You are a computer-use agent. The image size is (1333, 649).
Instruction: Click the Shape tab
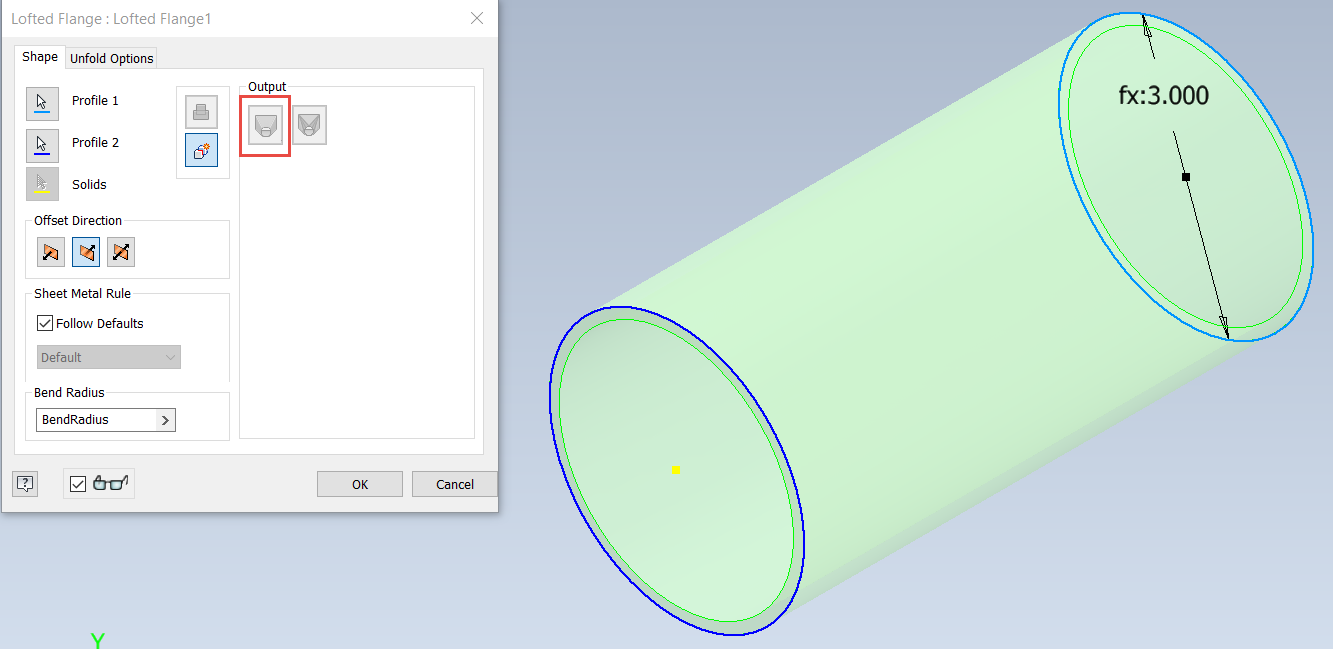[39, 57]
